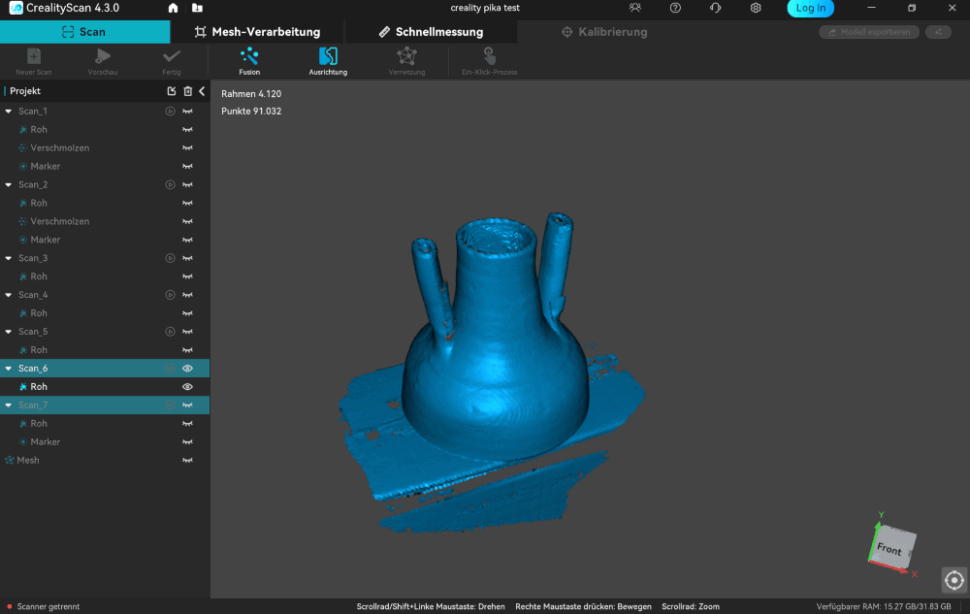The height and width of the screenshot is (614, 970).
Task: Open the community users icon
Action: click(x=635, y=8)
